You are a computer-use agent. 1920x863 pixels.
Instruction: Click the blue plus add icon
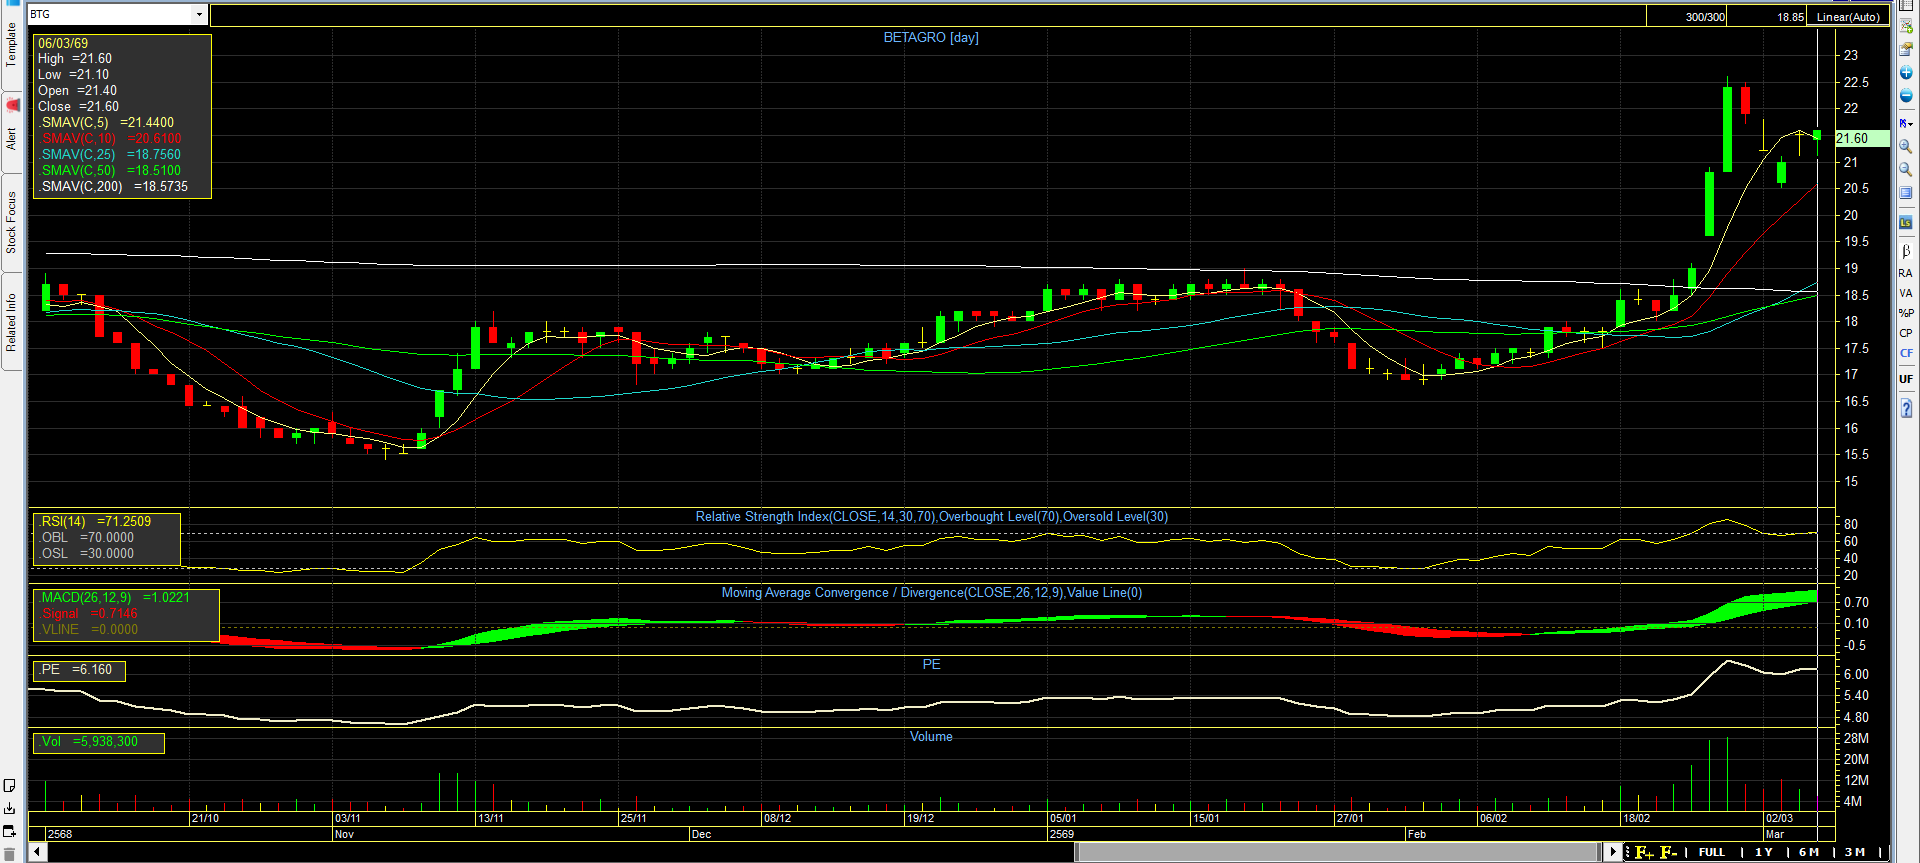pos(1906,73)
